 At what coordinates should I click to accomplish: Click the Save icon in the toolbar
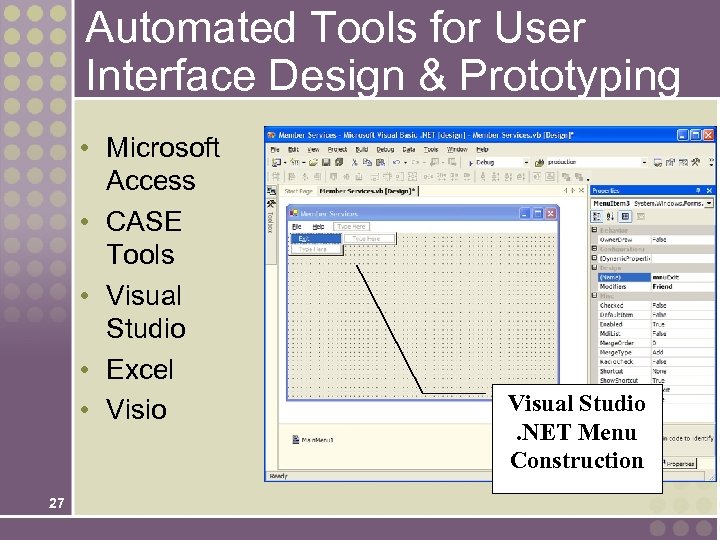326,162
